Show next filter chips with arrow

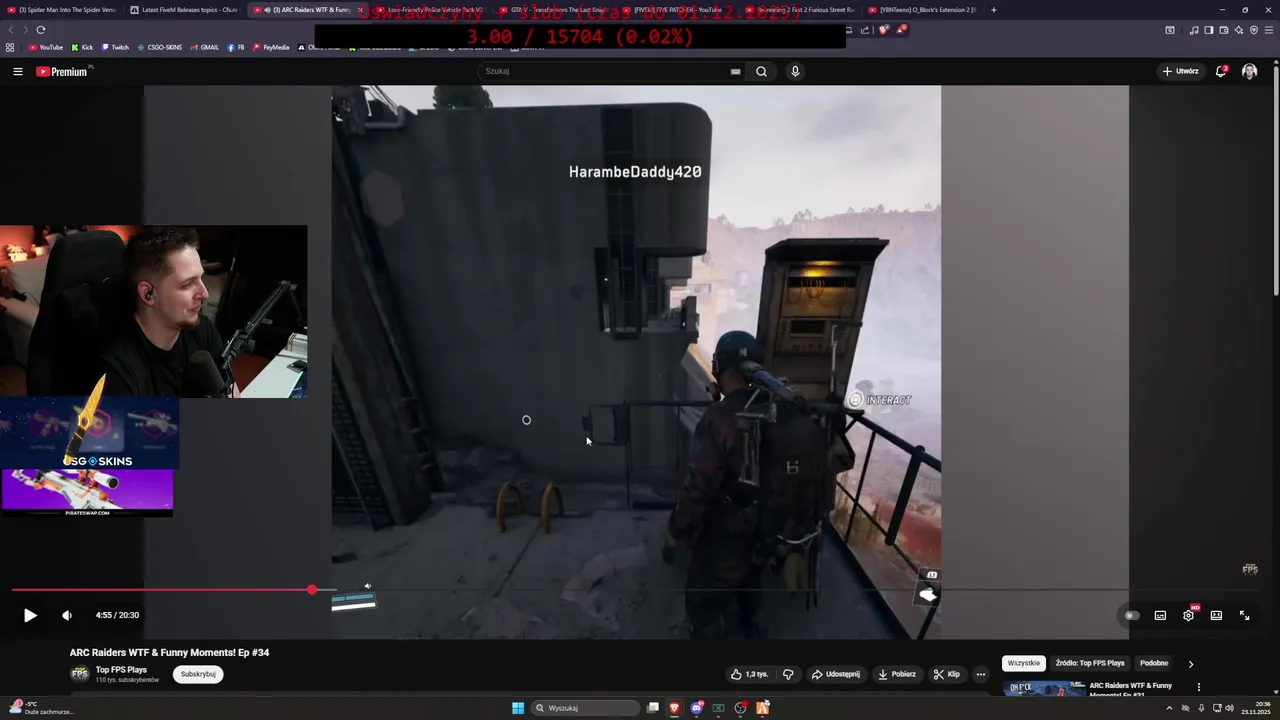point(1190,663)
